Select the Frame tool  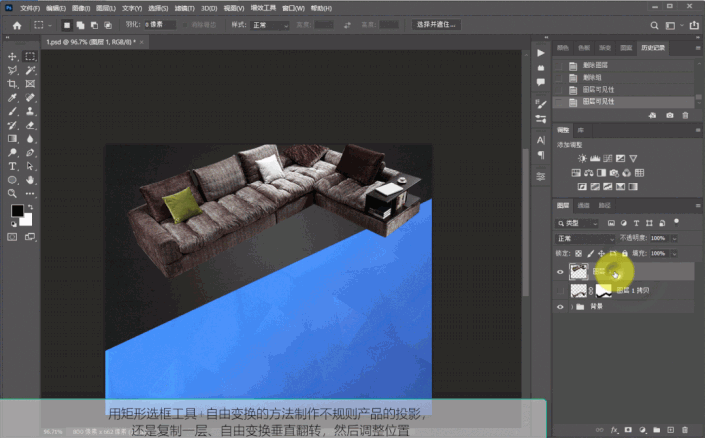coord(30,84)
